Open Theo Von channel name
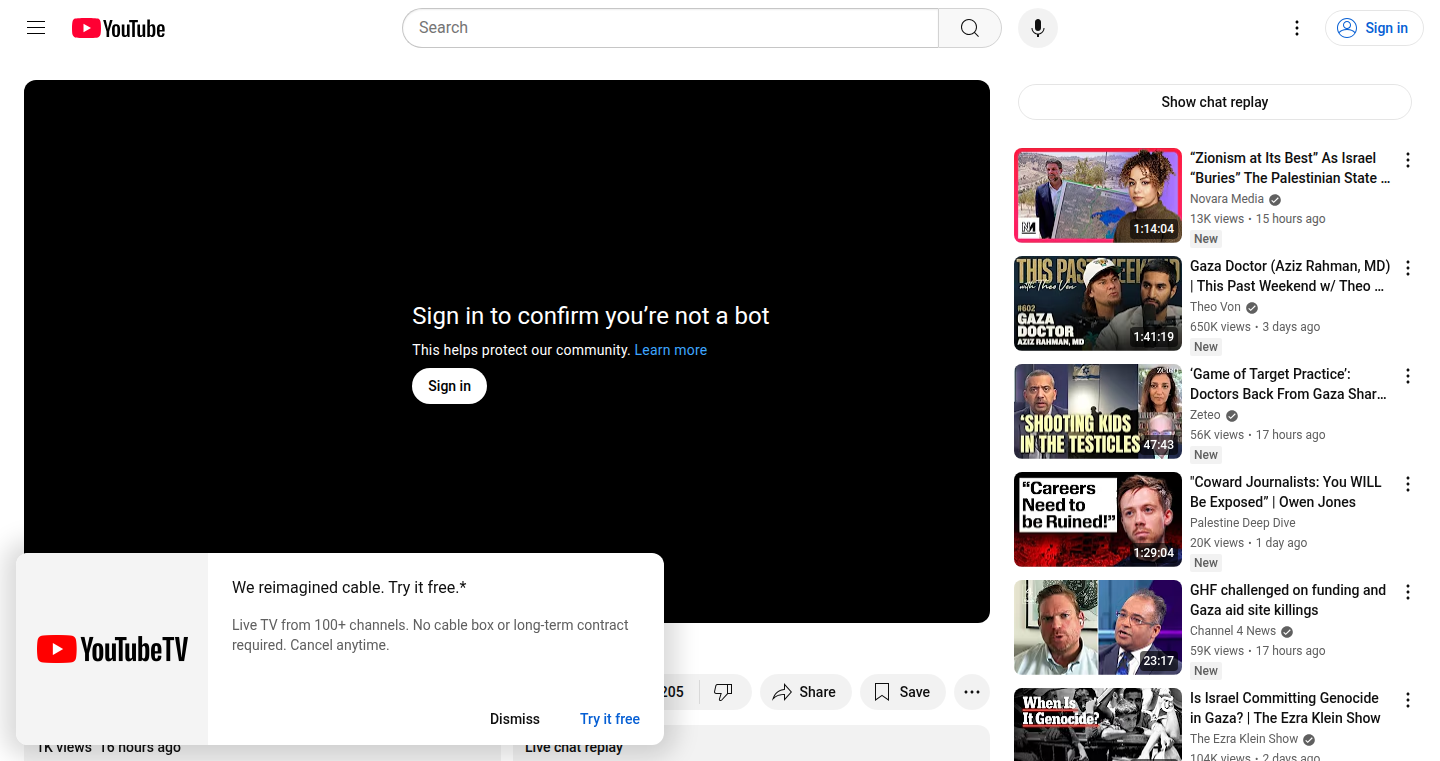The width and height of the screenshot is (1440, 761). pos(1215,307)
